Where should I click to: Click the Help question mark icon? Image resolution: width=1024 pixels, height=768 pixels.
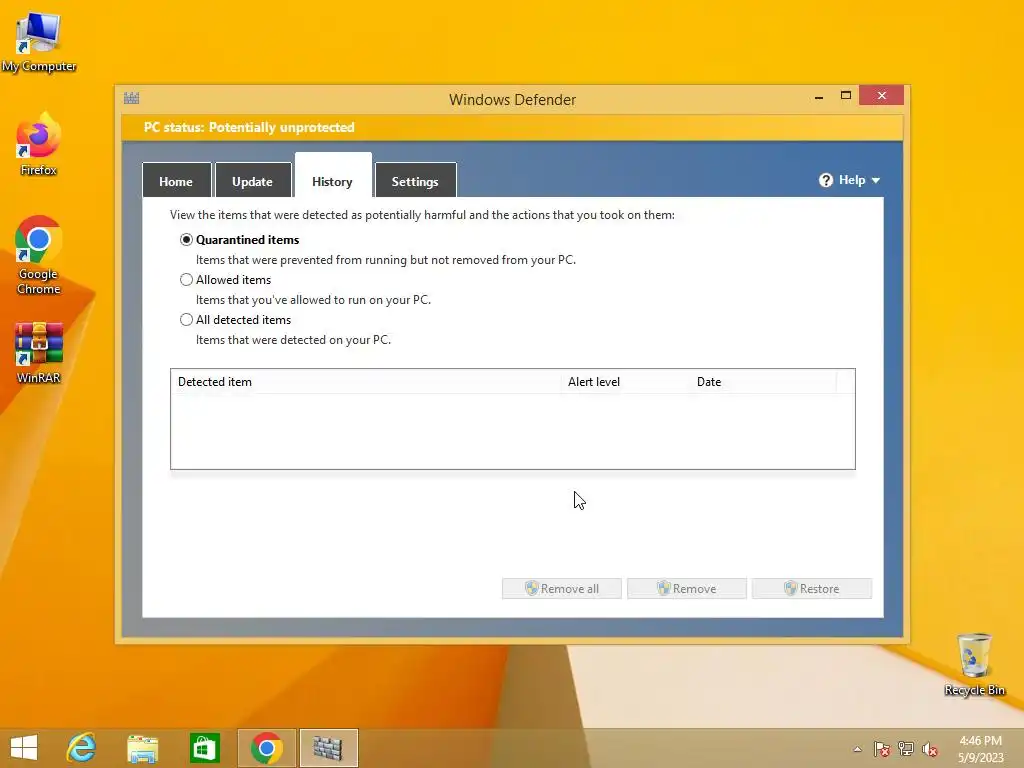[825, 180]
